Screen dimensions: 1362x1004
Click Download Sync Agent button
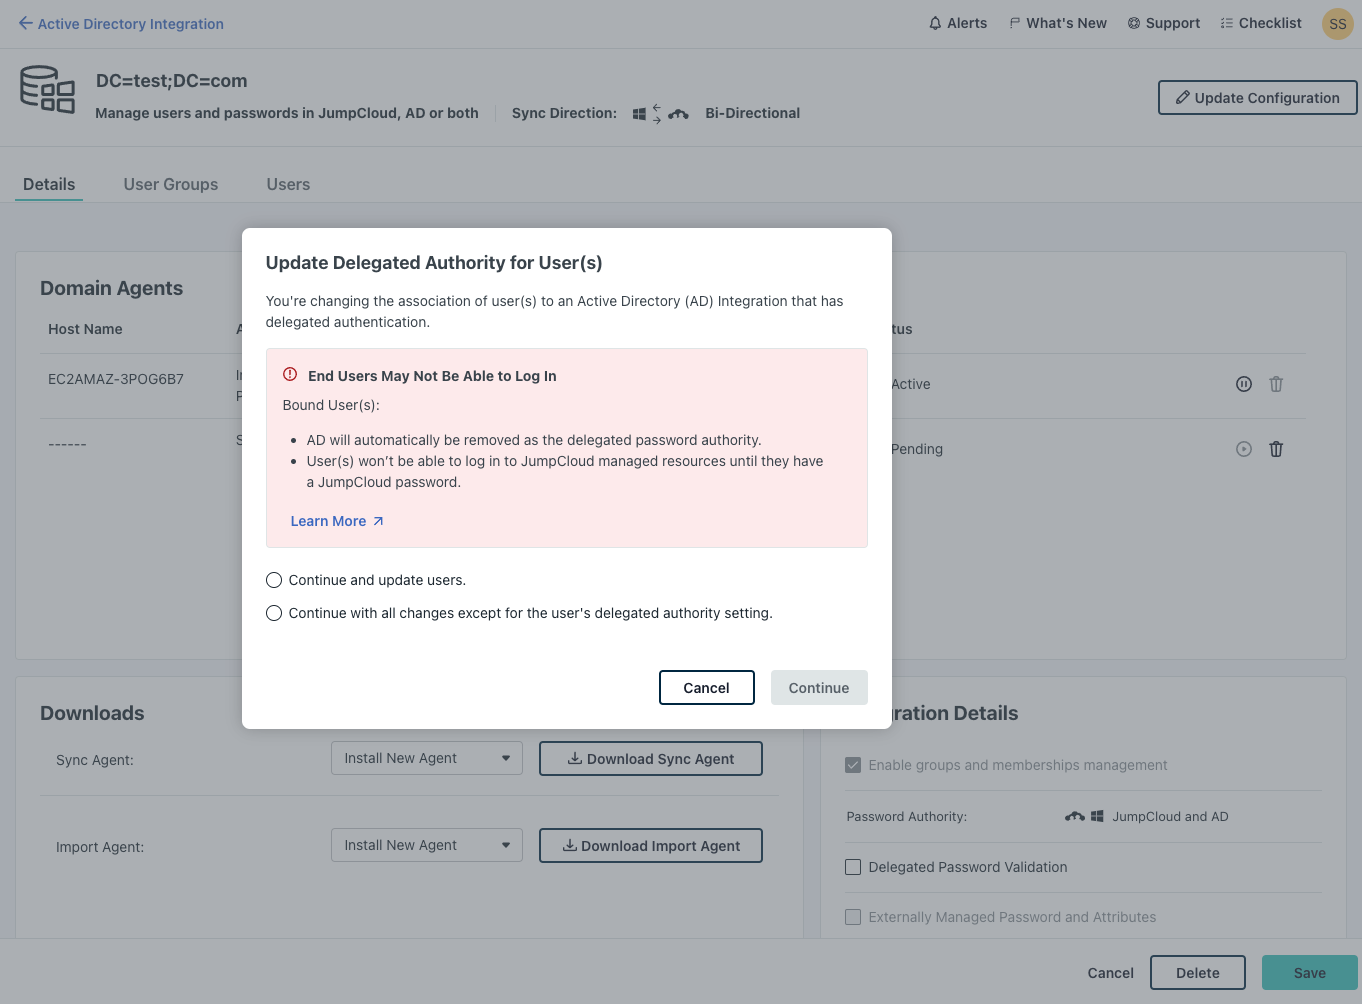point(651,759)
